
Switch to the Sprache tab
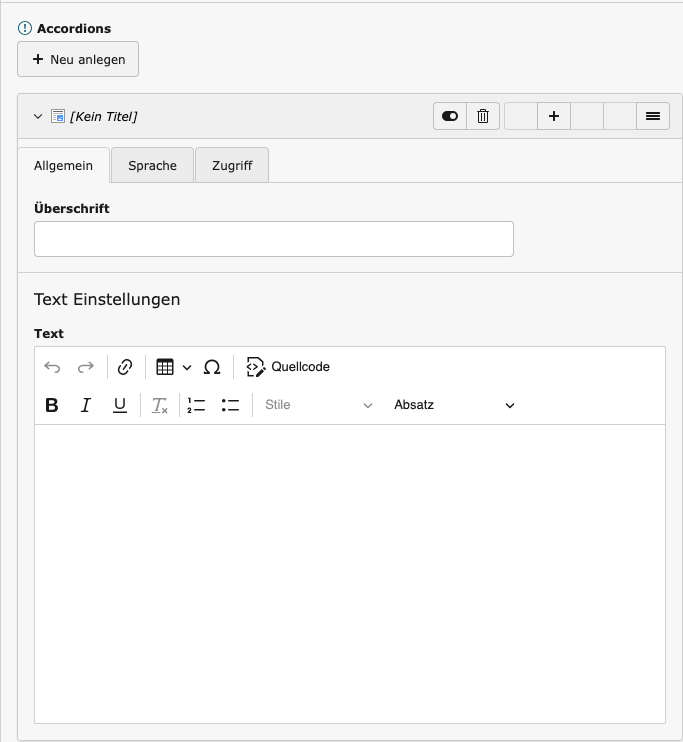(x=152, y=166)
